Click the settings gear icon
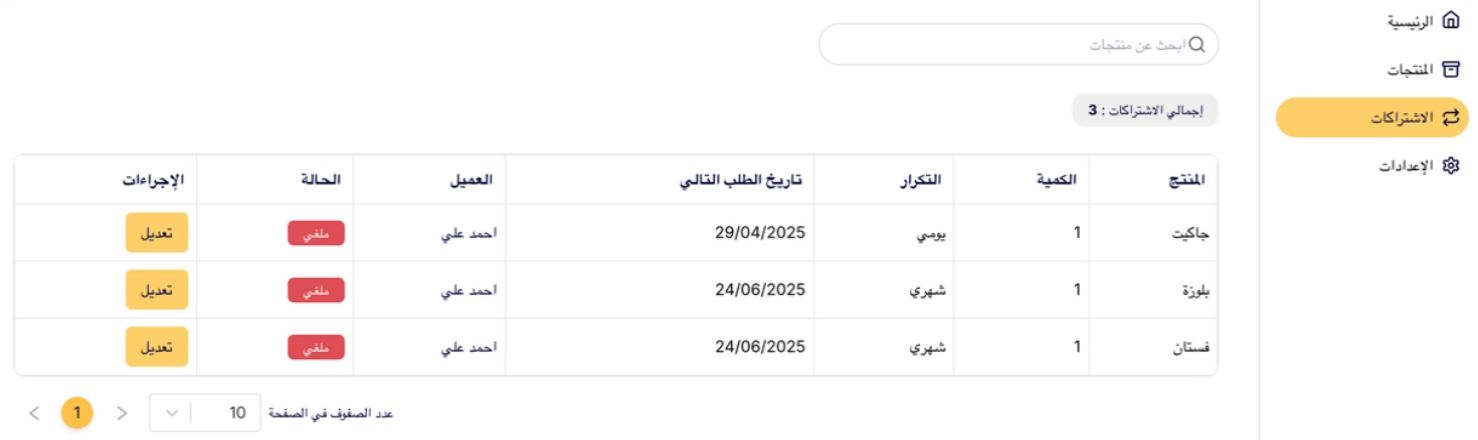Viewport: 1478px width, 440px height. pos(1451,166)
